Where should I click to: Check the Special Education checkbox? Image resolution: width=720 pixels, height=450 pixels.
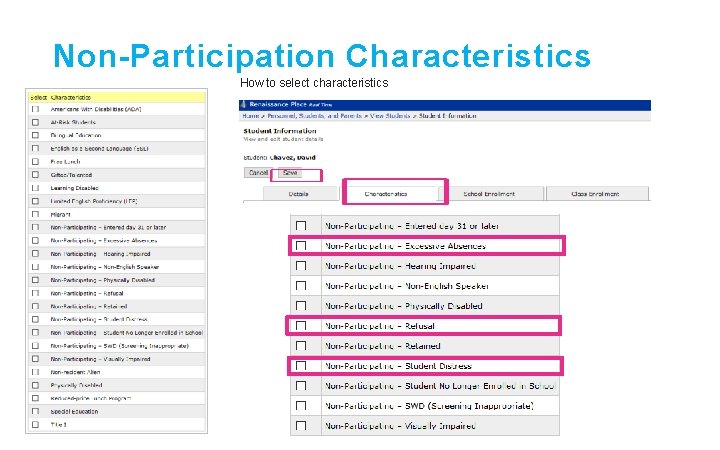36,411
